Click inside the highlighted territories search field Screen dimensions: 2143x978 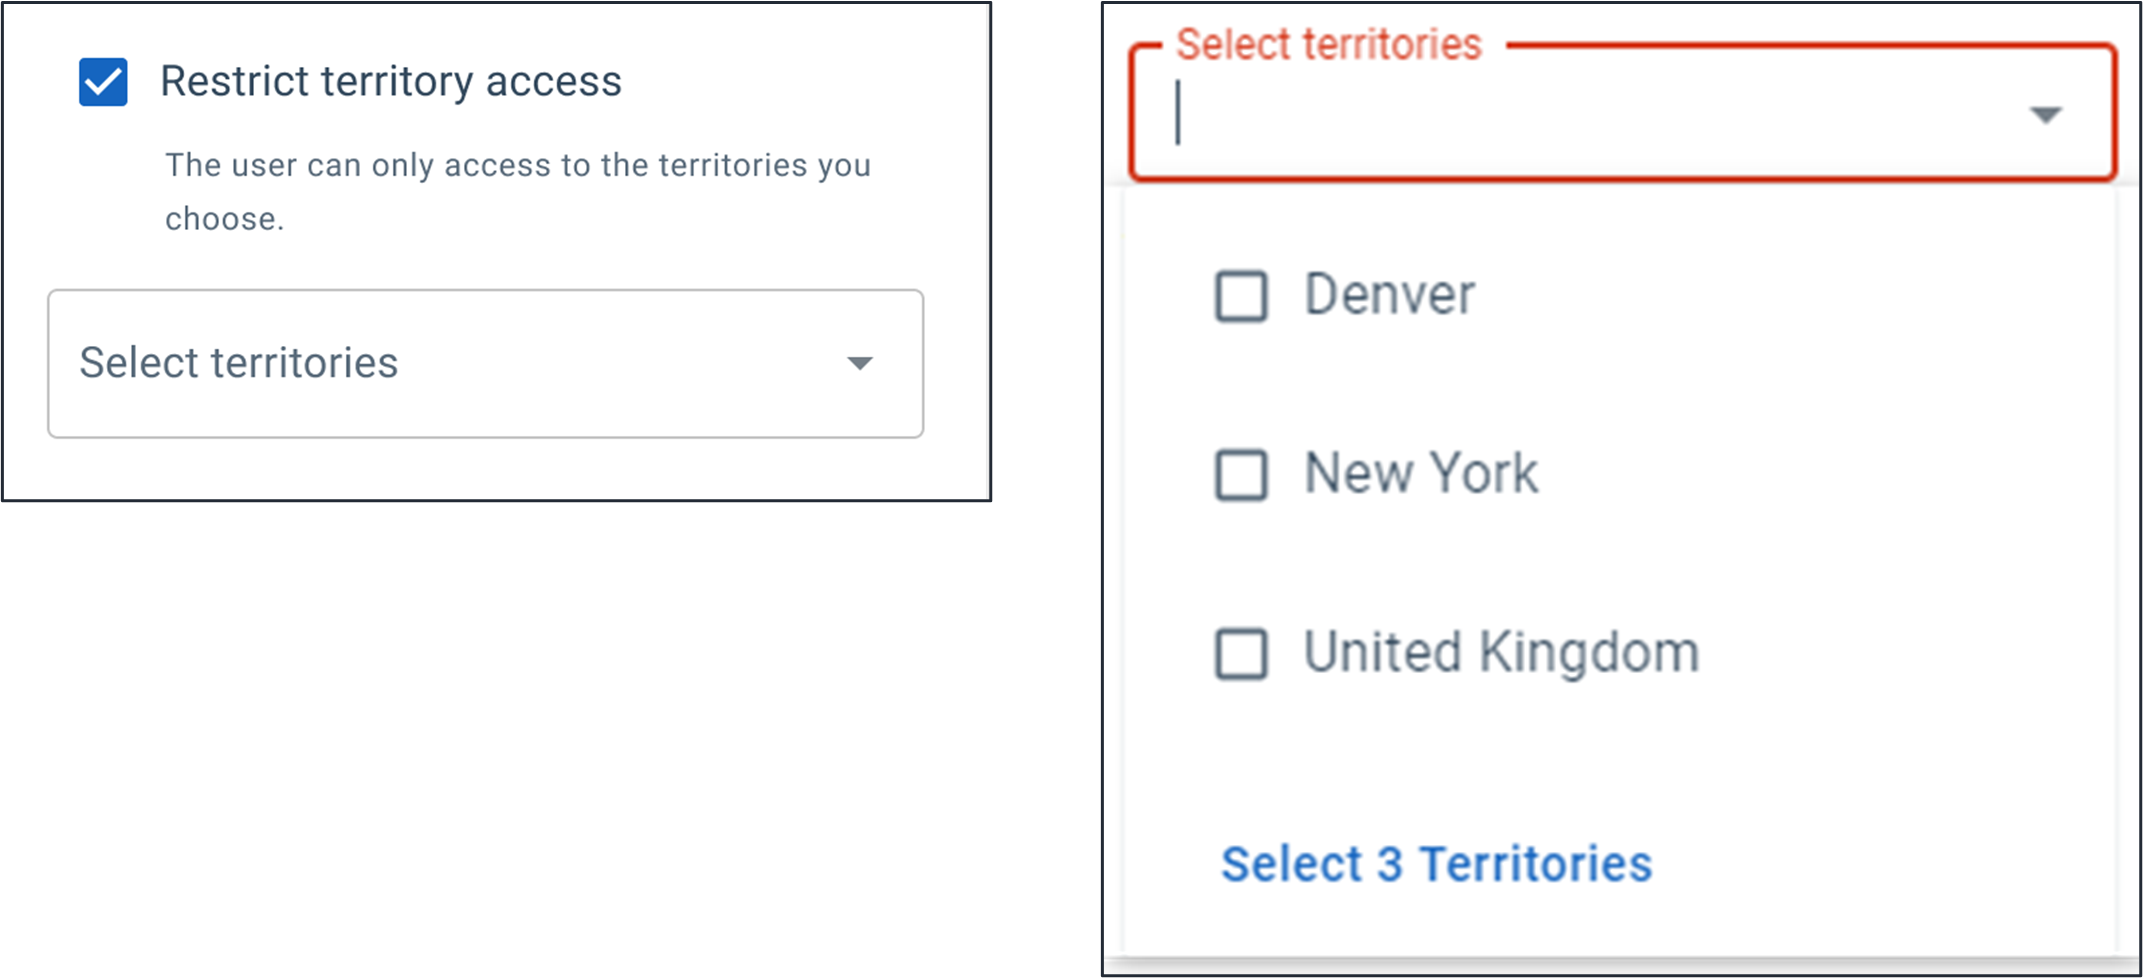[x=1500, y=115]
